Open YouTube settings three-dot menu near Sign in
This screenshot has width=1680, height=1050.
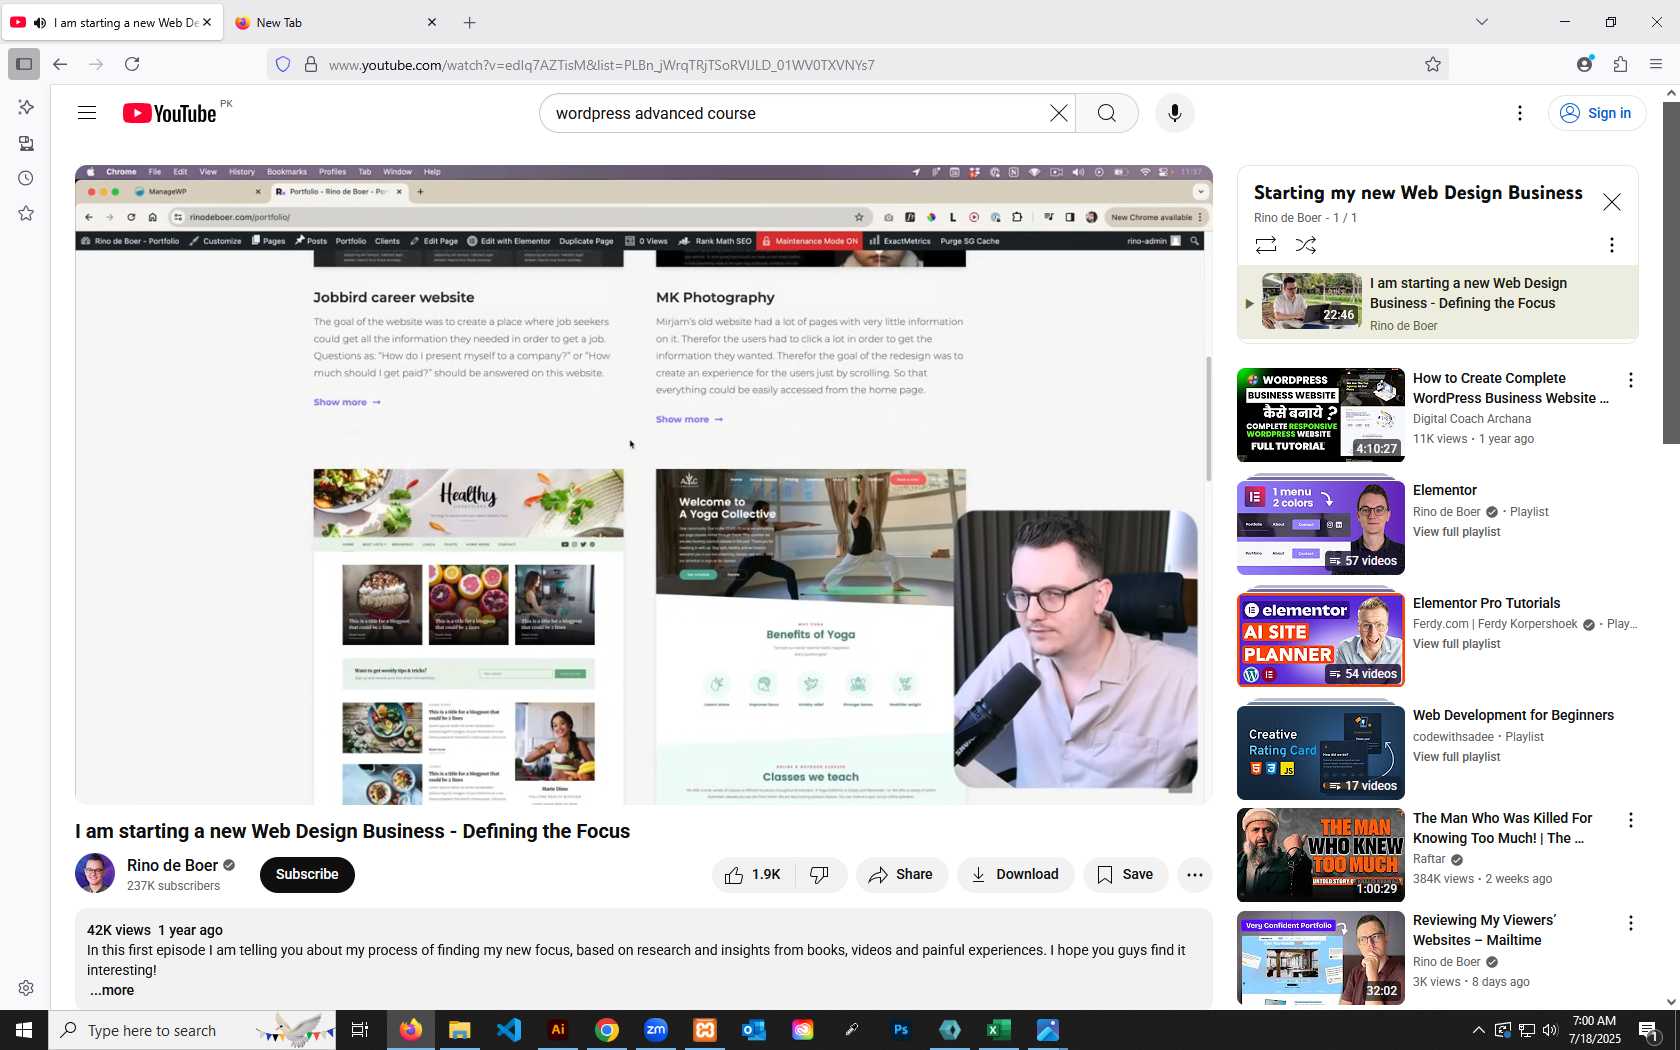tap(1520, 113)
